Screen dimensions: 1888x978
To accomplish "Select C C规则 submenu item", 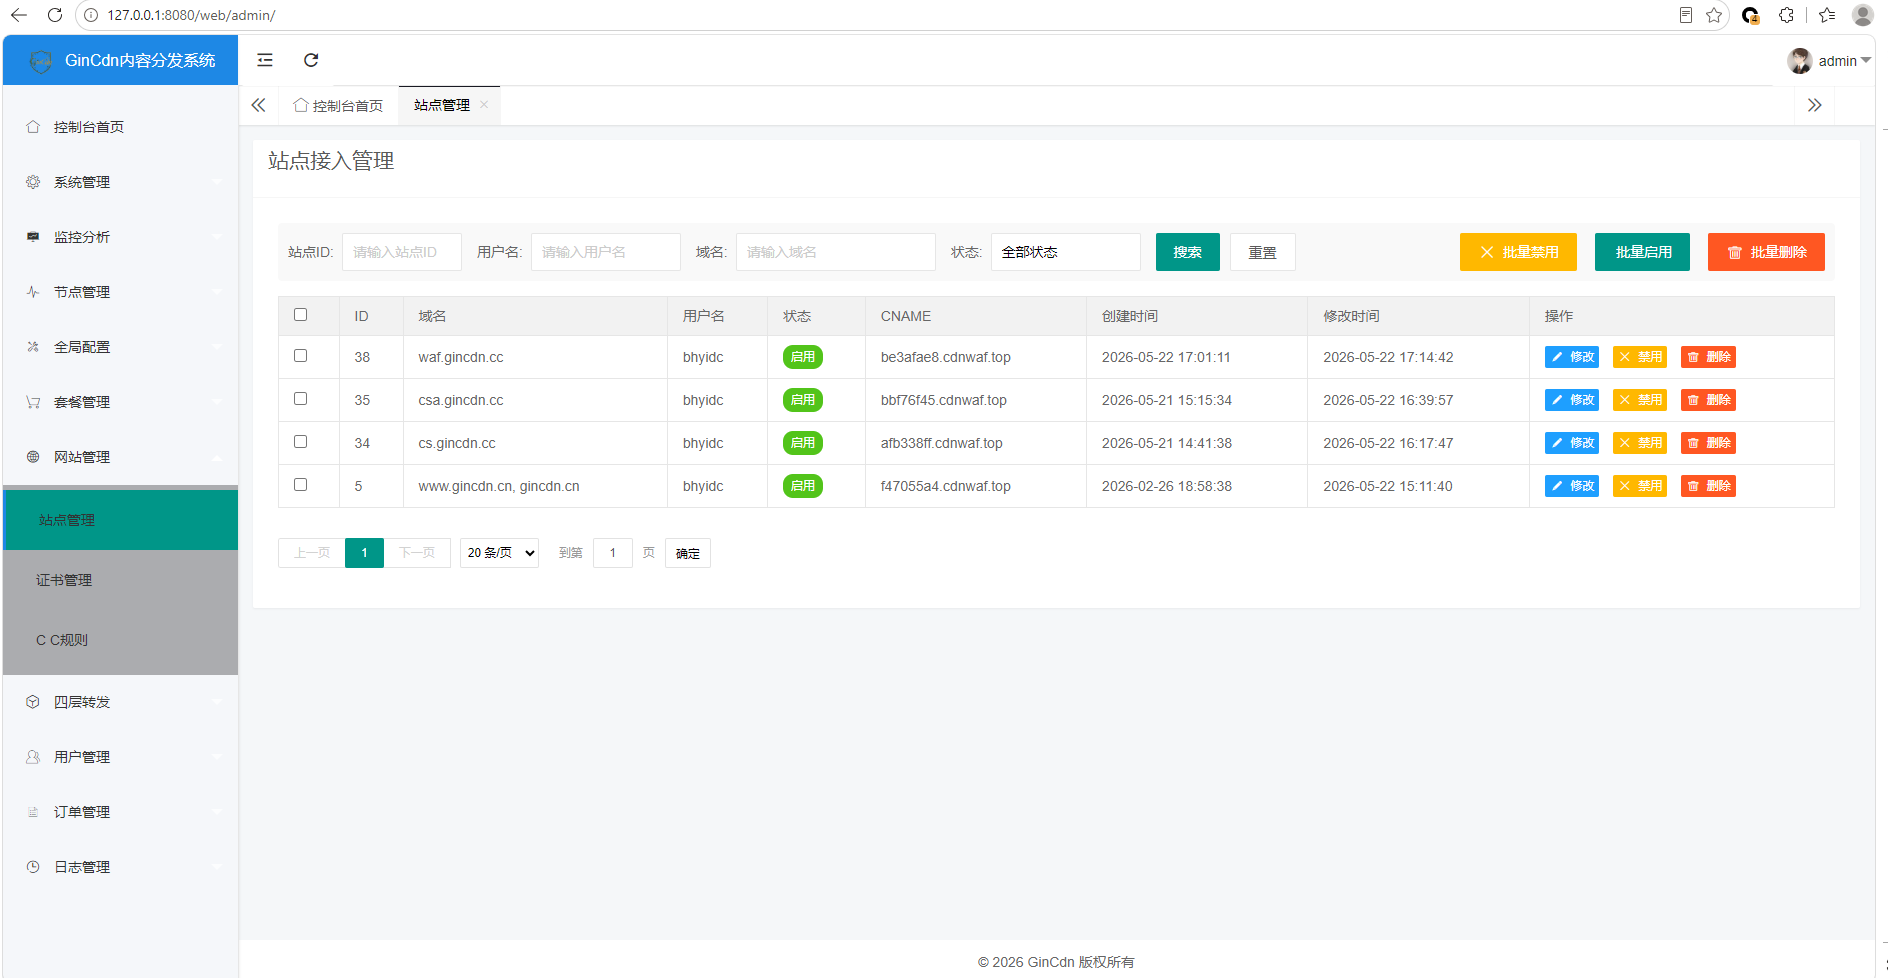I will [x=120, y=640].
